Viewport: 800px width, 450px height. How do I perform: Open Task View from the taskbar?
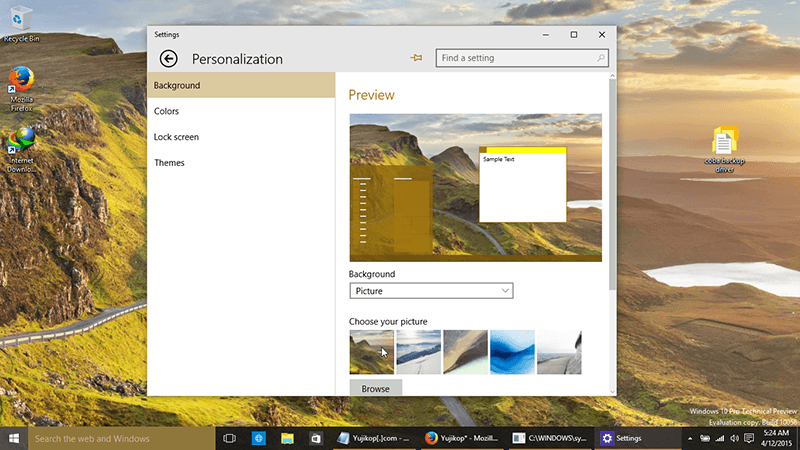click(x=230, y=438)
